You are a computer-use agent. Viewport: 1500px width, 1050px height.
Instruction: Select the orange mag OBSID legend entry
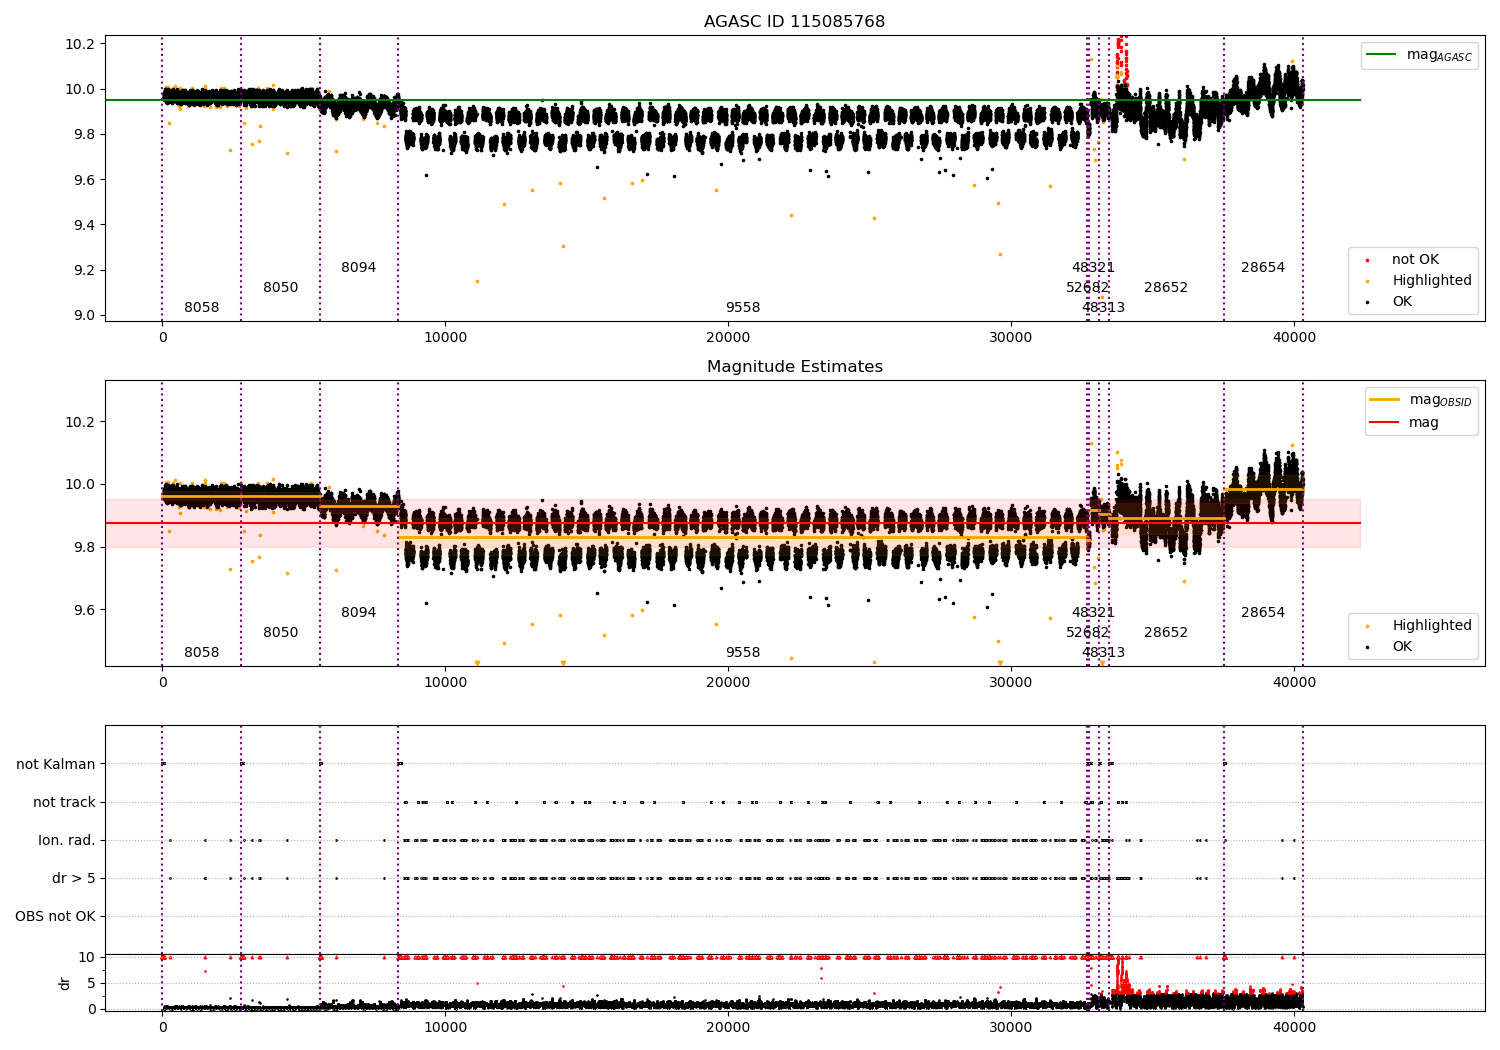pos(1421,400)
